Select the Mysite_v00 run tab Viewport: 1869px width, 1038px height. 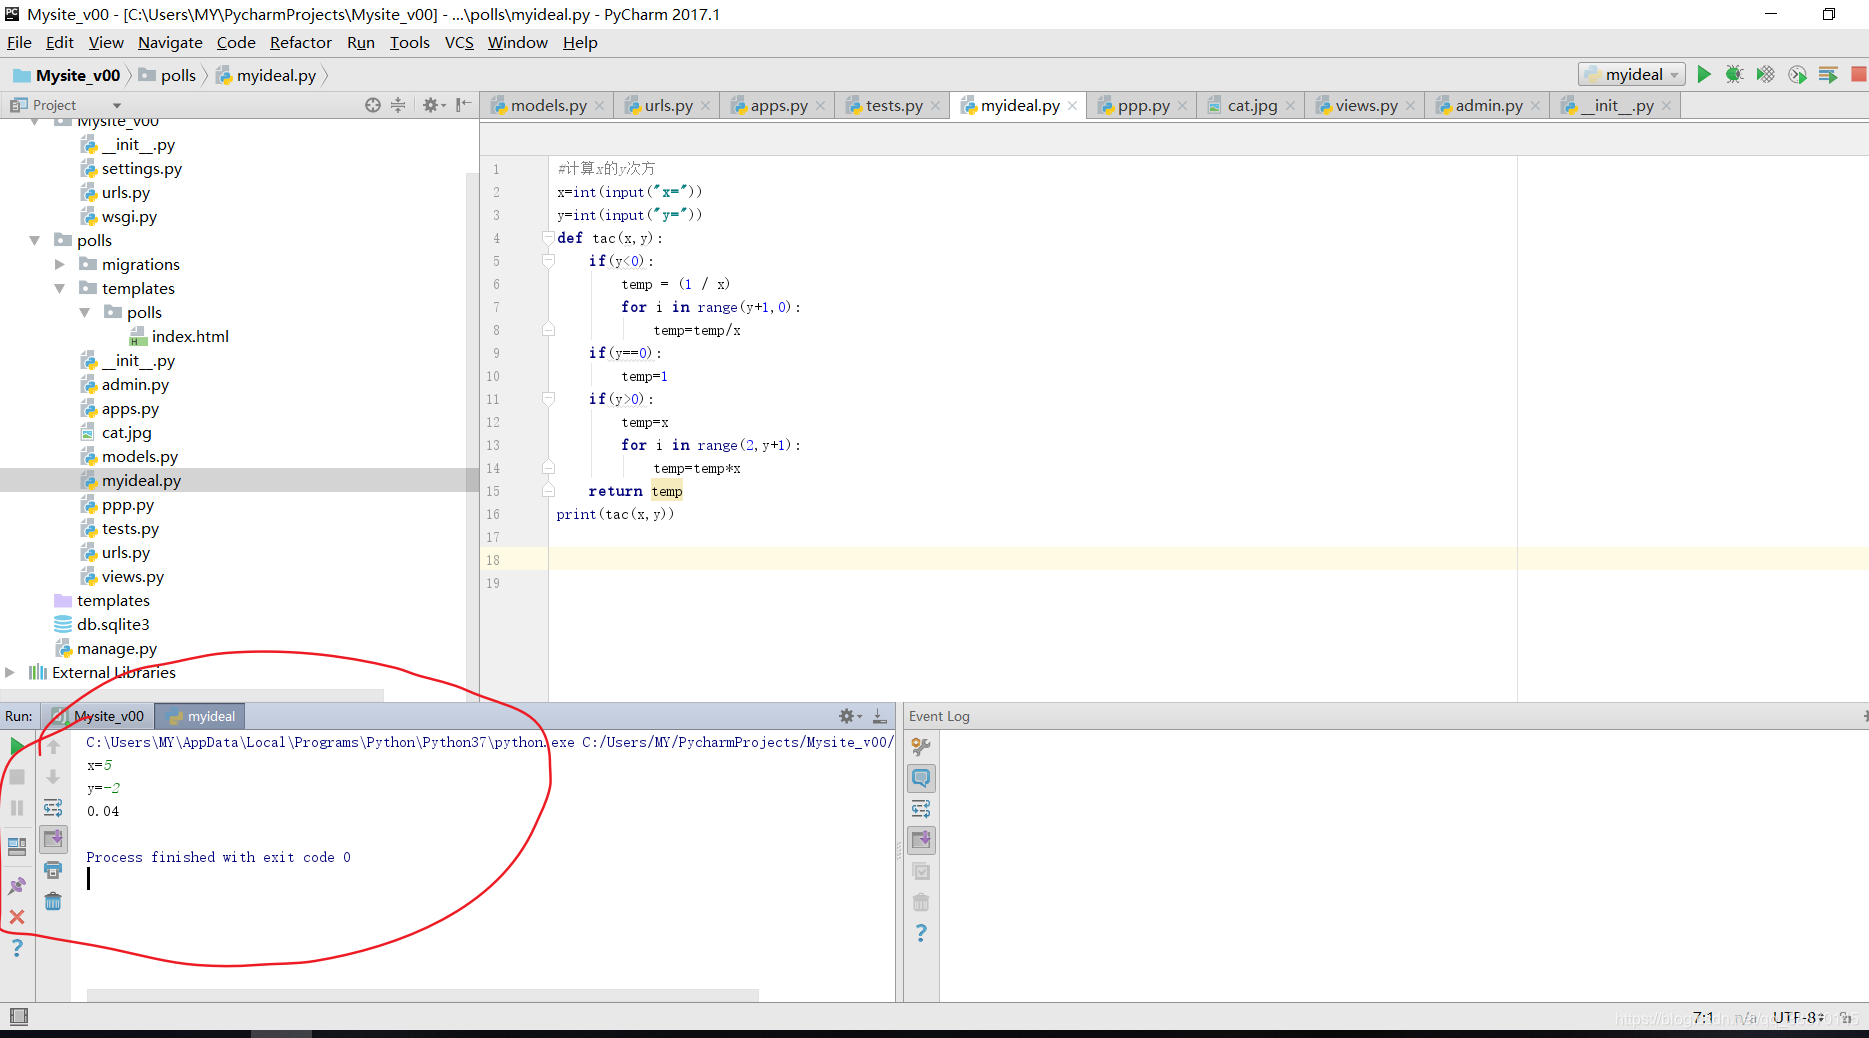pos(99,716)
